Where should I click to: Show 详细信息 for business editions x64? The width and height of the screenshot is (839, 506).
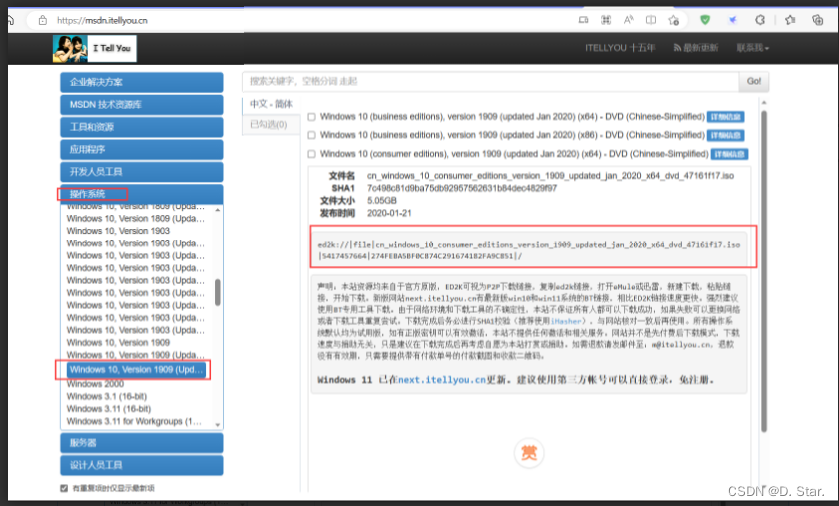(725, 117)
